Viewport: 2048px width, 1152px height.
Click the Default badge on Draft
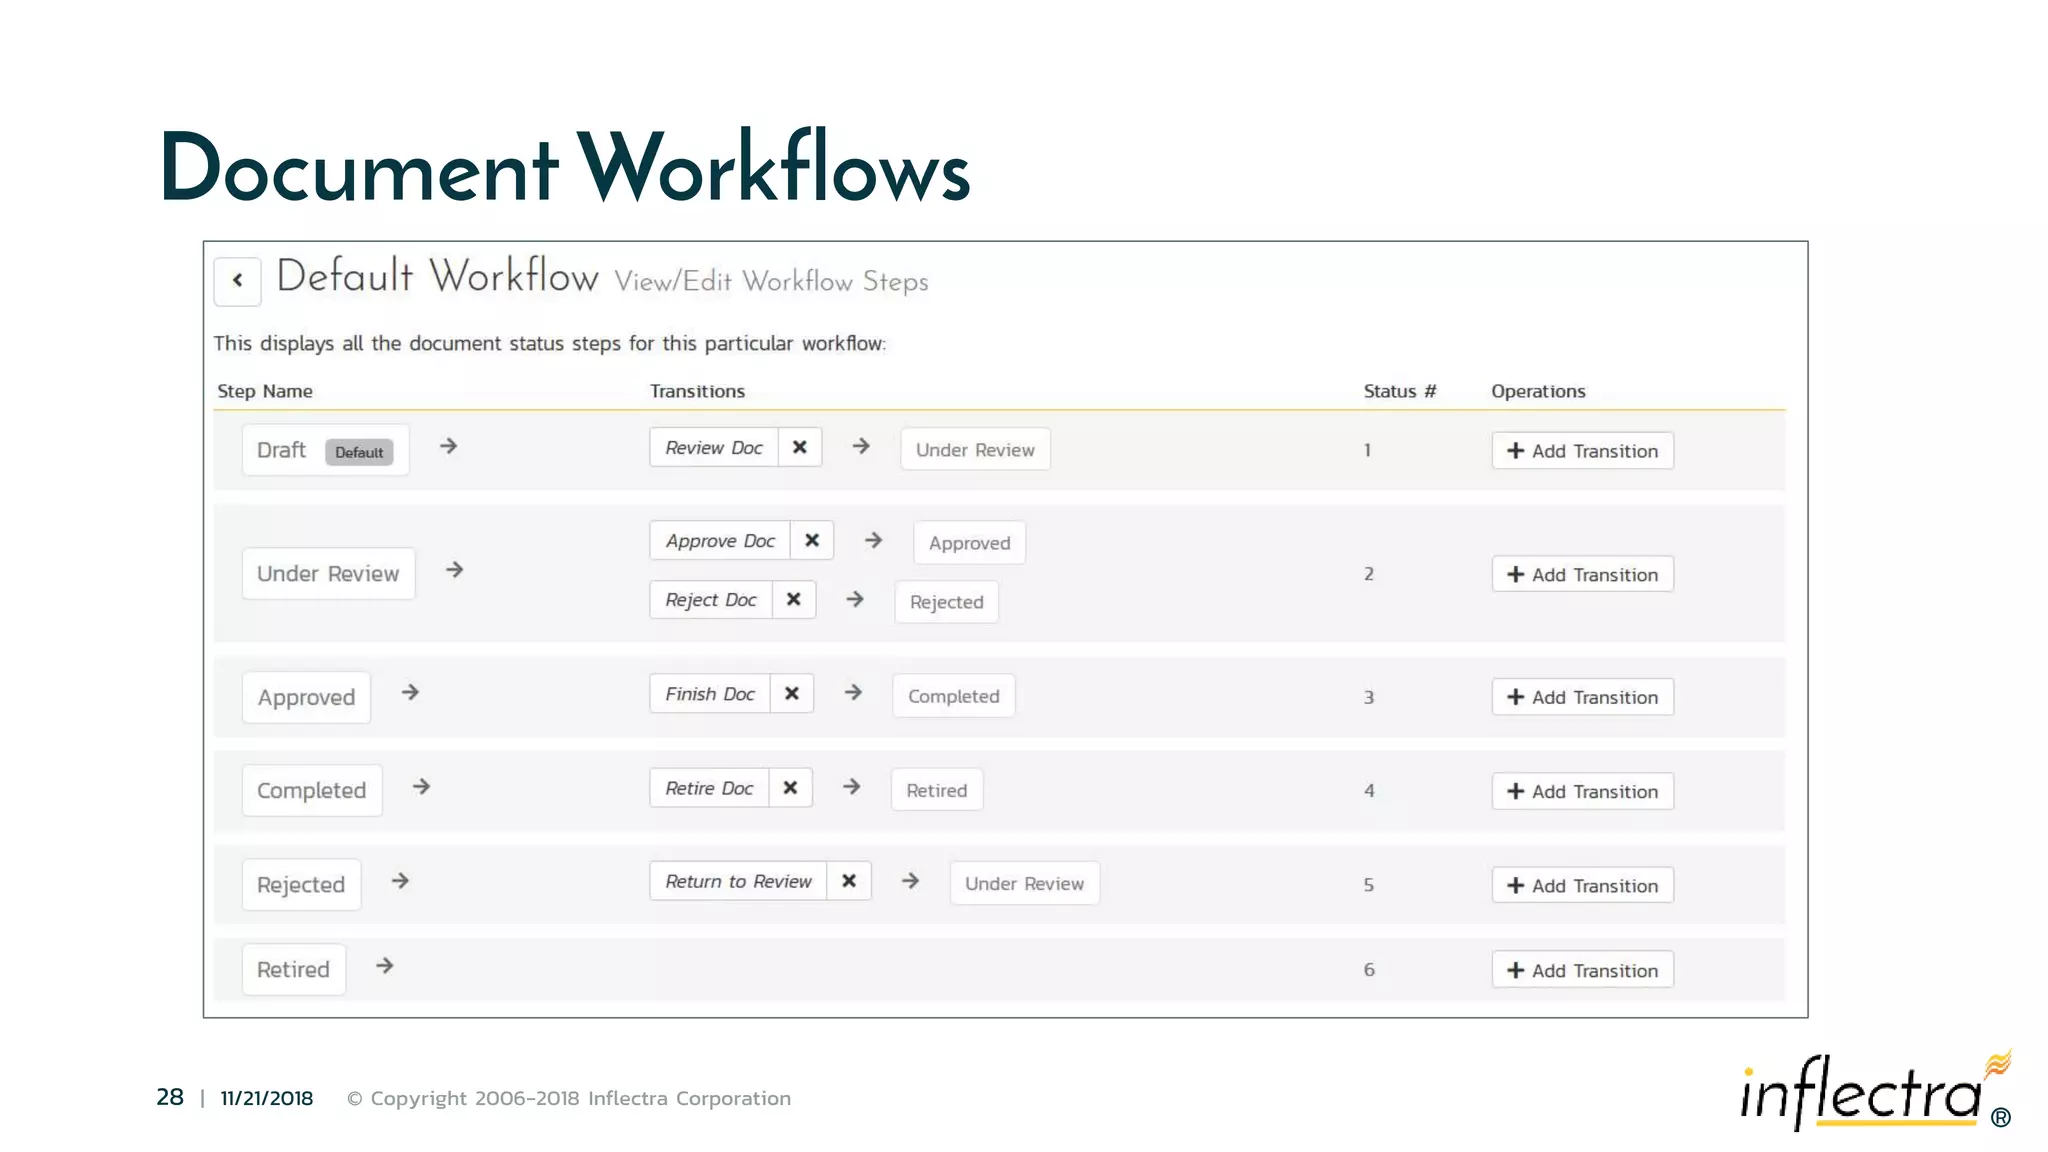pos(359,452)
